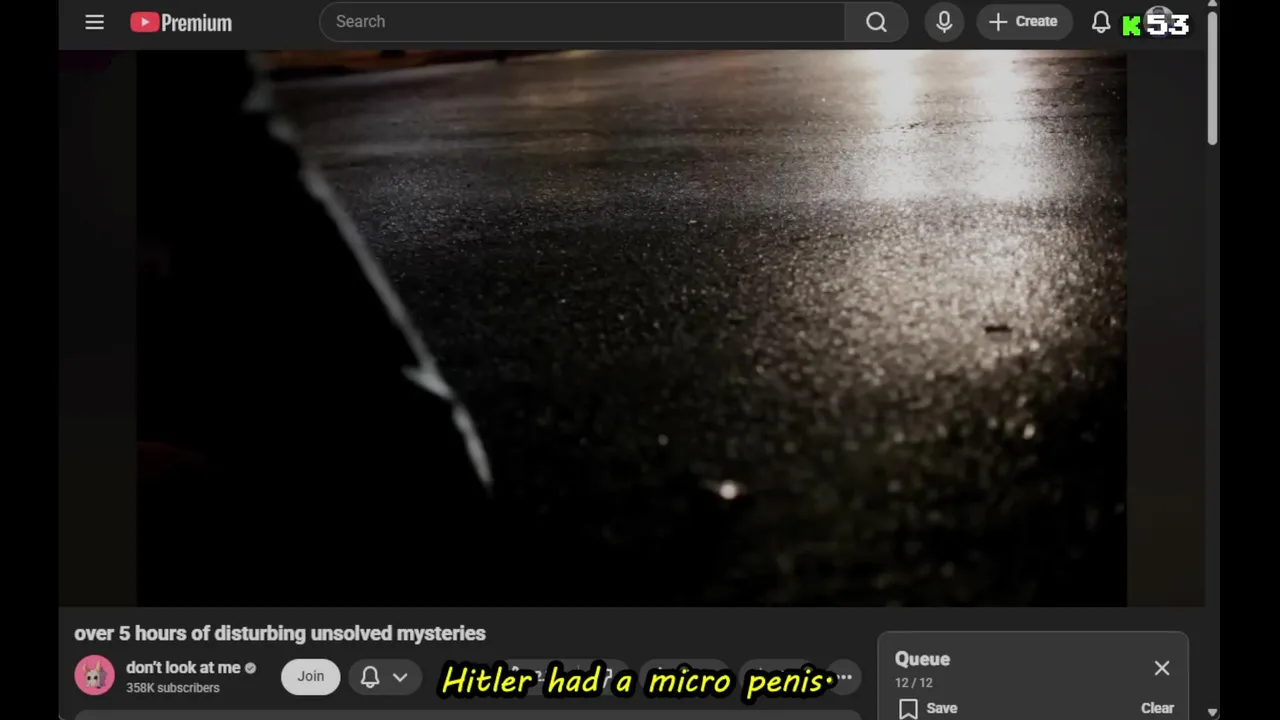
Task: Open the YouTube hamburger guide menu
Action: (94, 22)
